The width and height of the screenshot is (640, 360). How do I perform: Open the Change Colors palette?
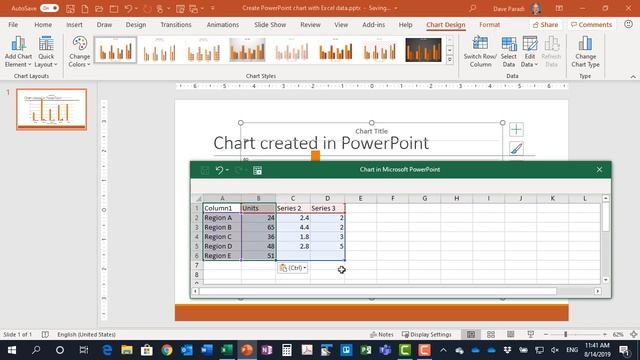tap(80, 52)
